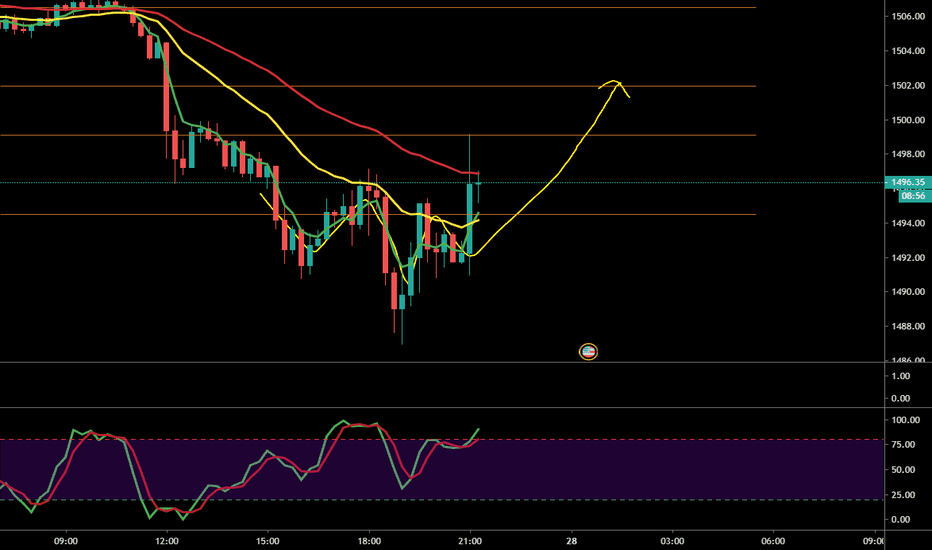Click the 0.00 stochastic scale label
The width and height of the screenshot is (932, 550).
tap(900, 520)
